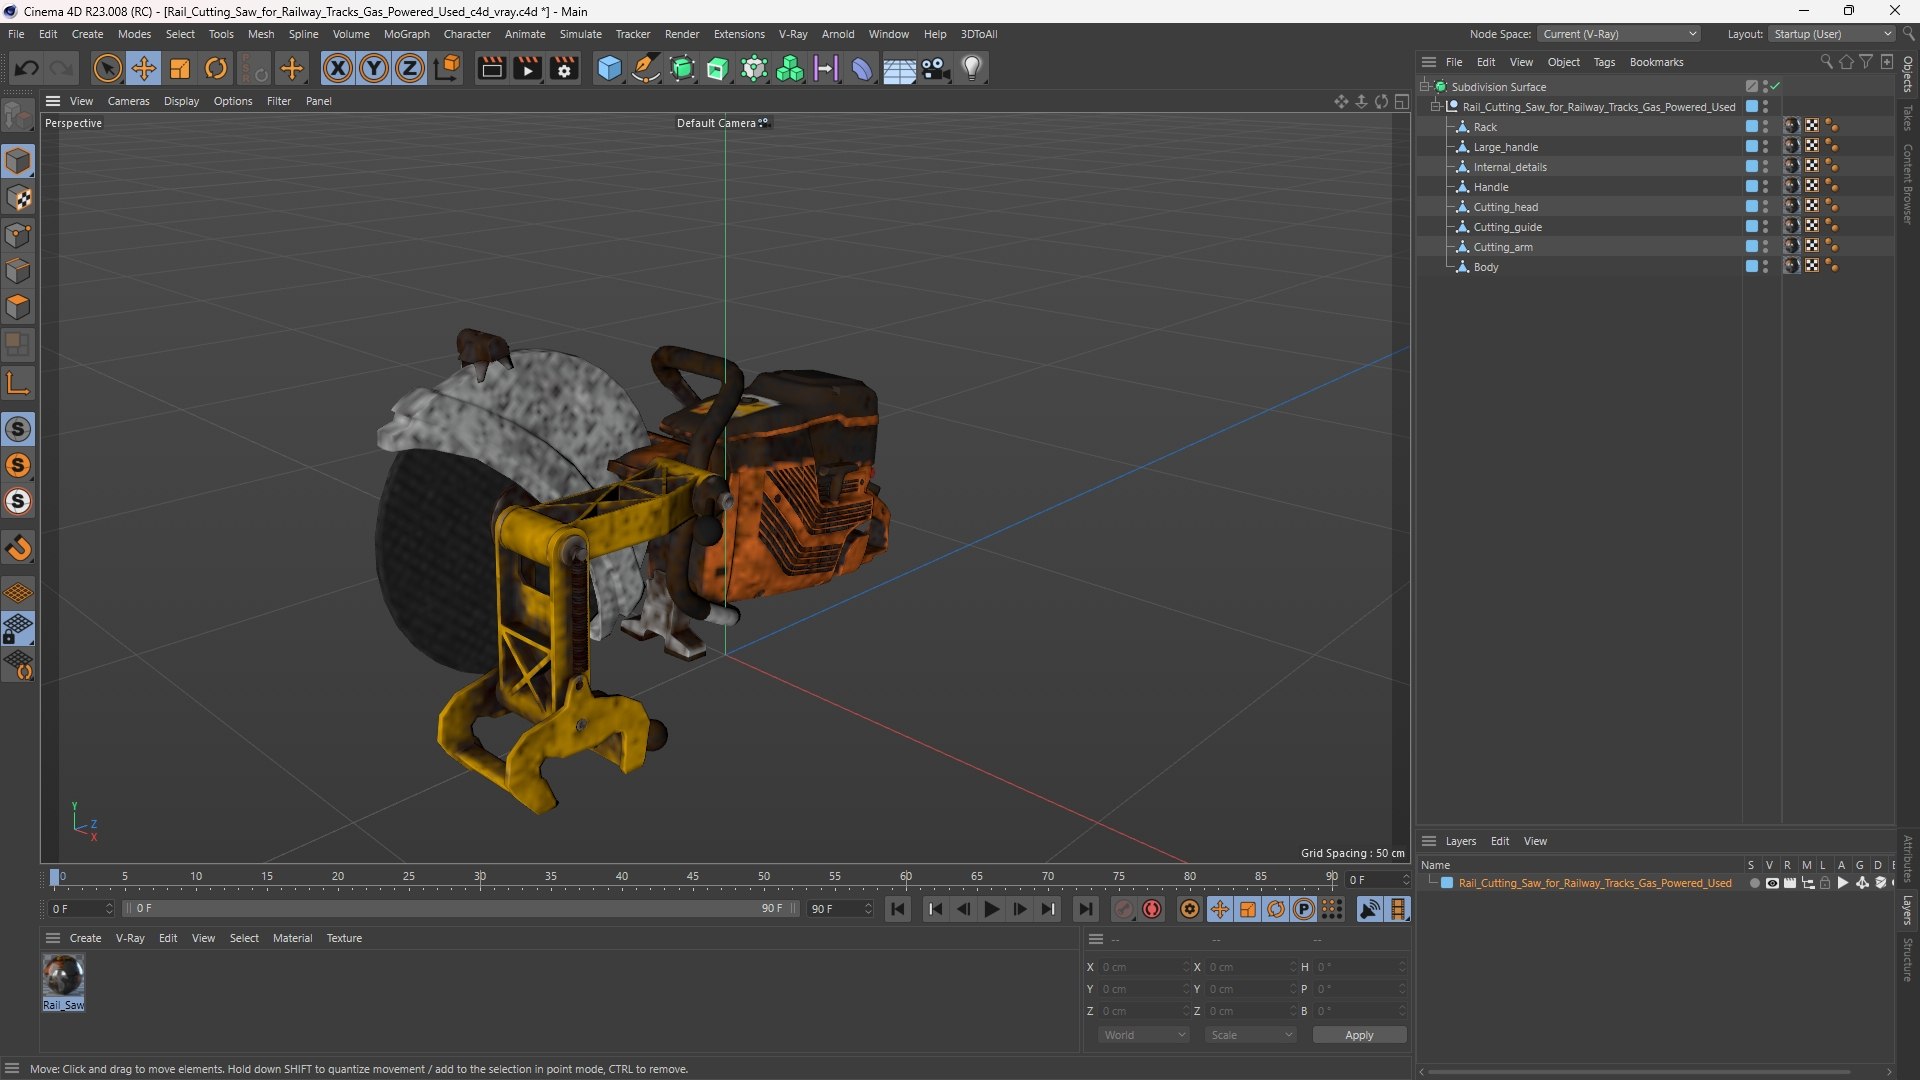Collapse the Subdivision Surface tree item

1424,87
